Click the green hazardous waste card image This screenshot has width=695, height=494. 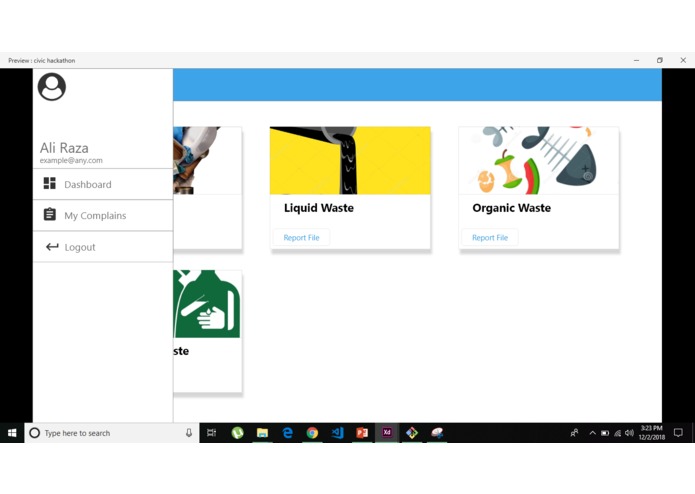click(x=207, y=304)
